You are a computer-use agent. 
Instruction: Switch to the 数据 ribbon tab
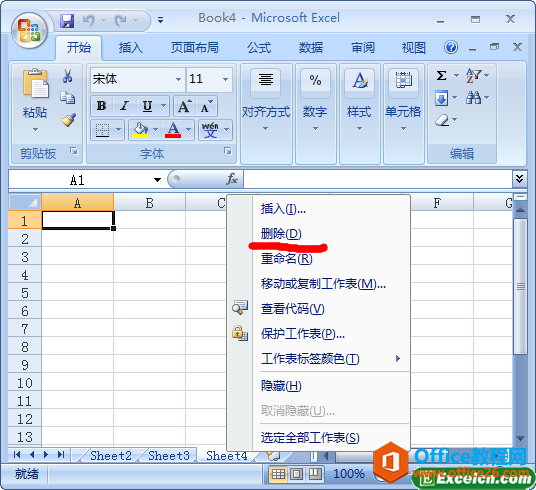pyautogui.click(x=311, y=48)
